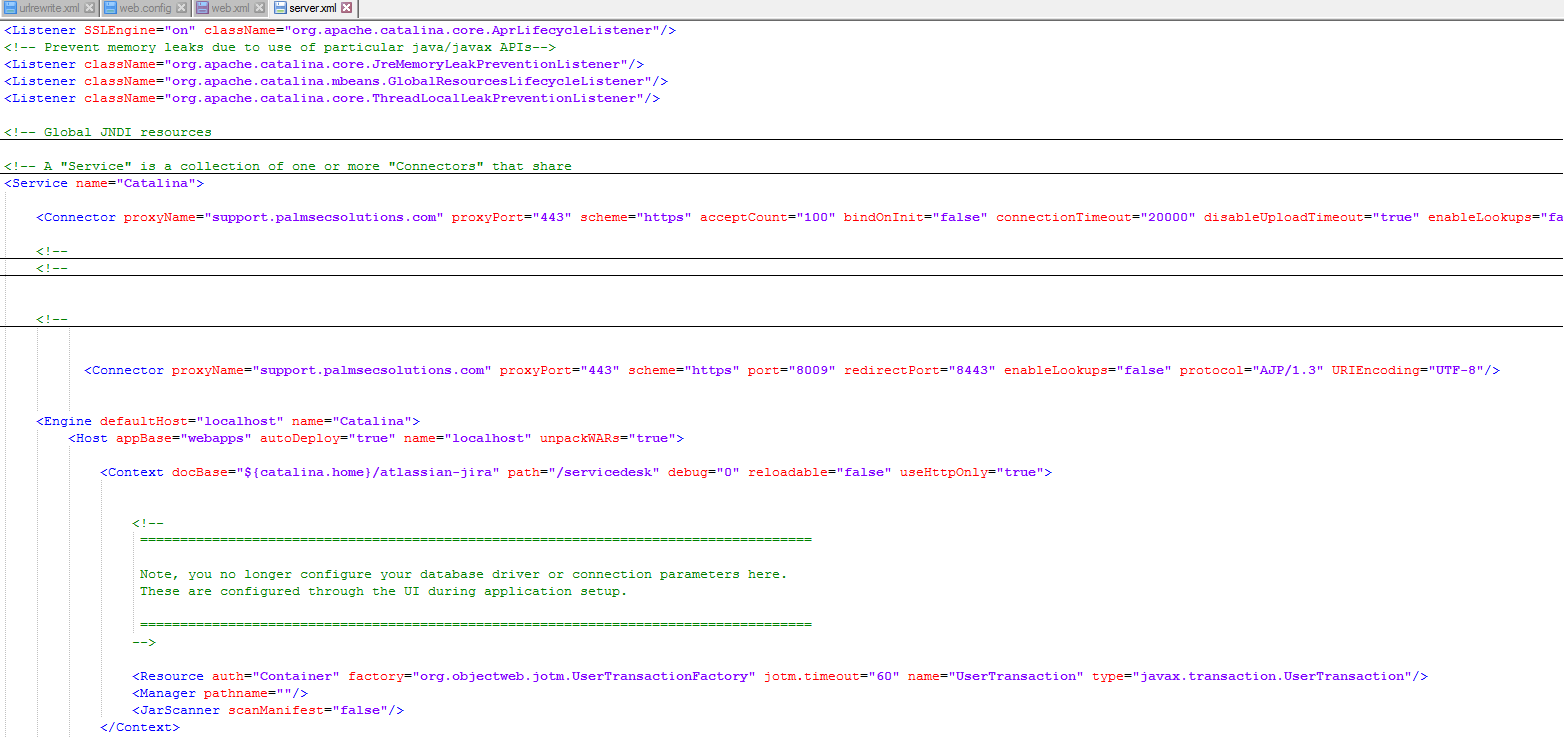This screenshot has height=738, width=1564.
Task: Close the web.config tab
Action: coord(182,8)
